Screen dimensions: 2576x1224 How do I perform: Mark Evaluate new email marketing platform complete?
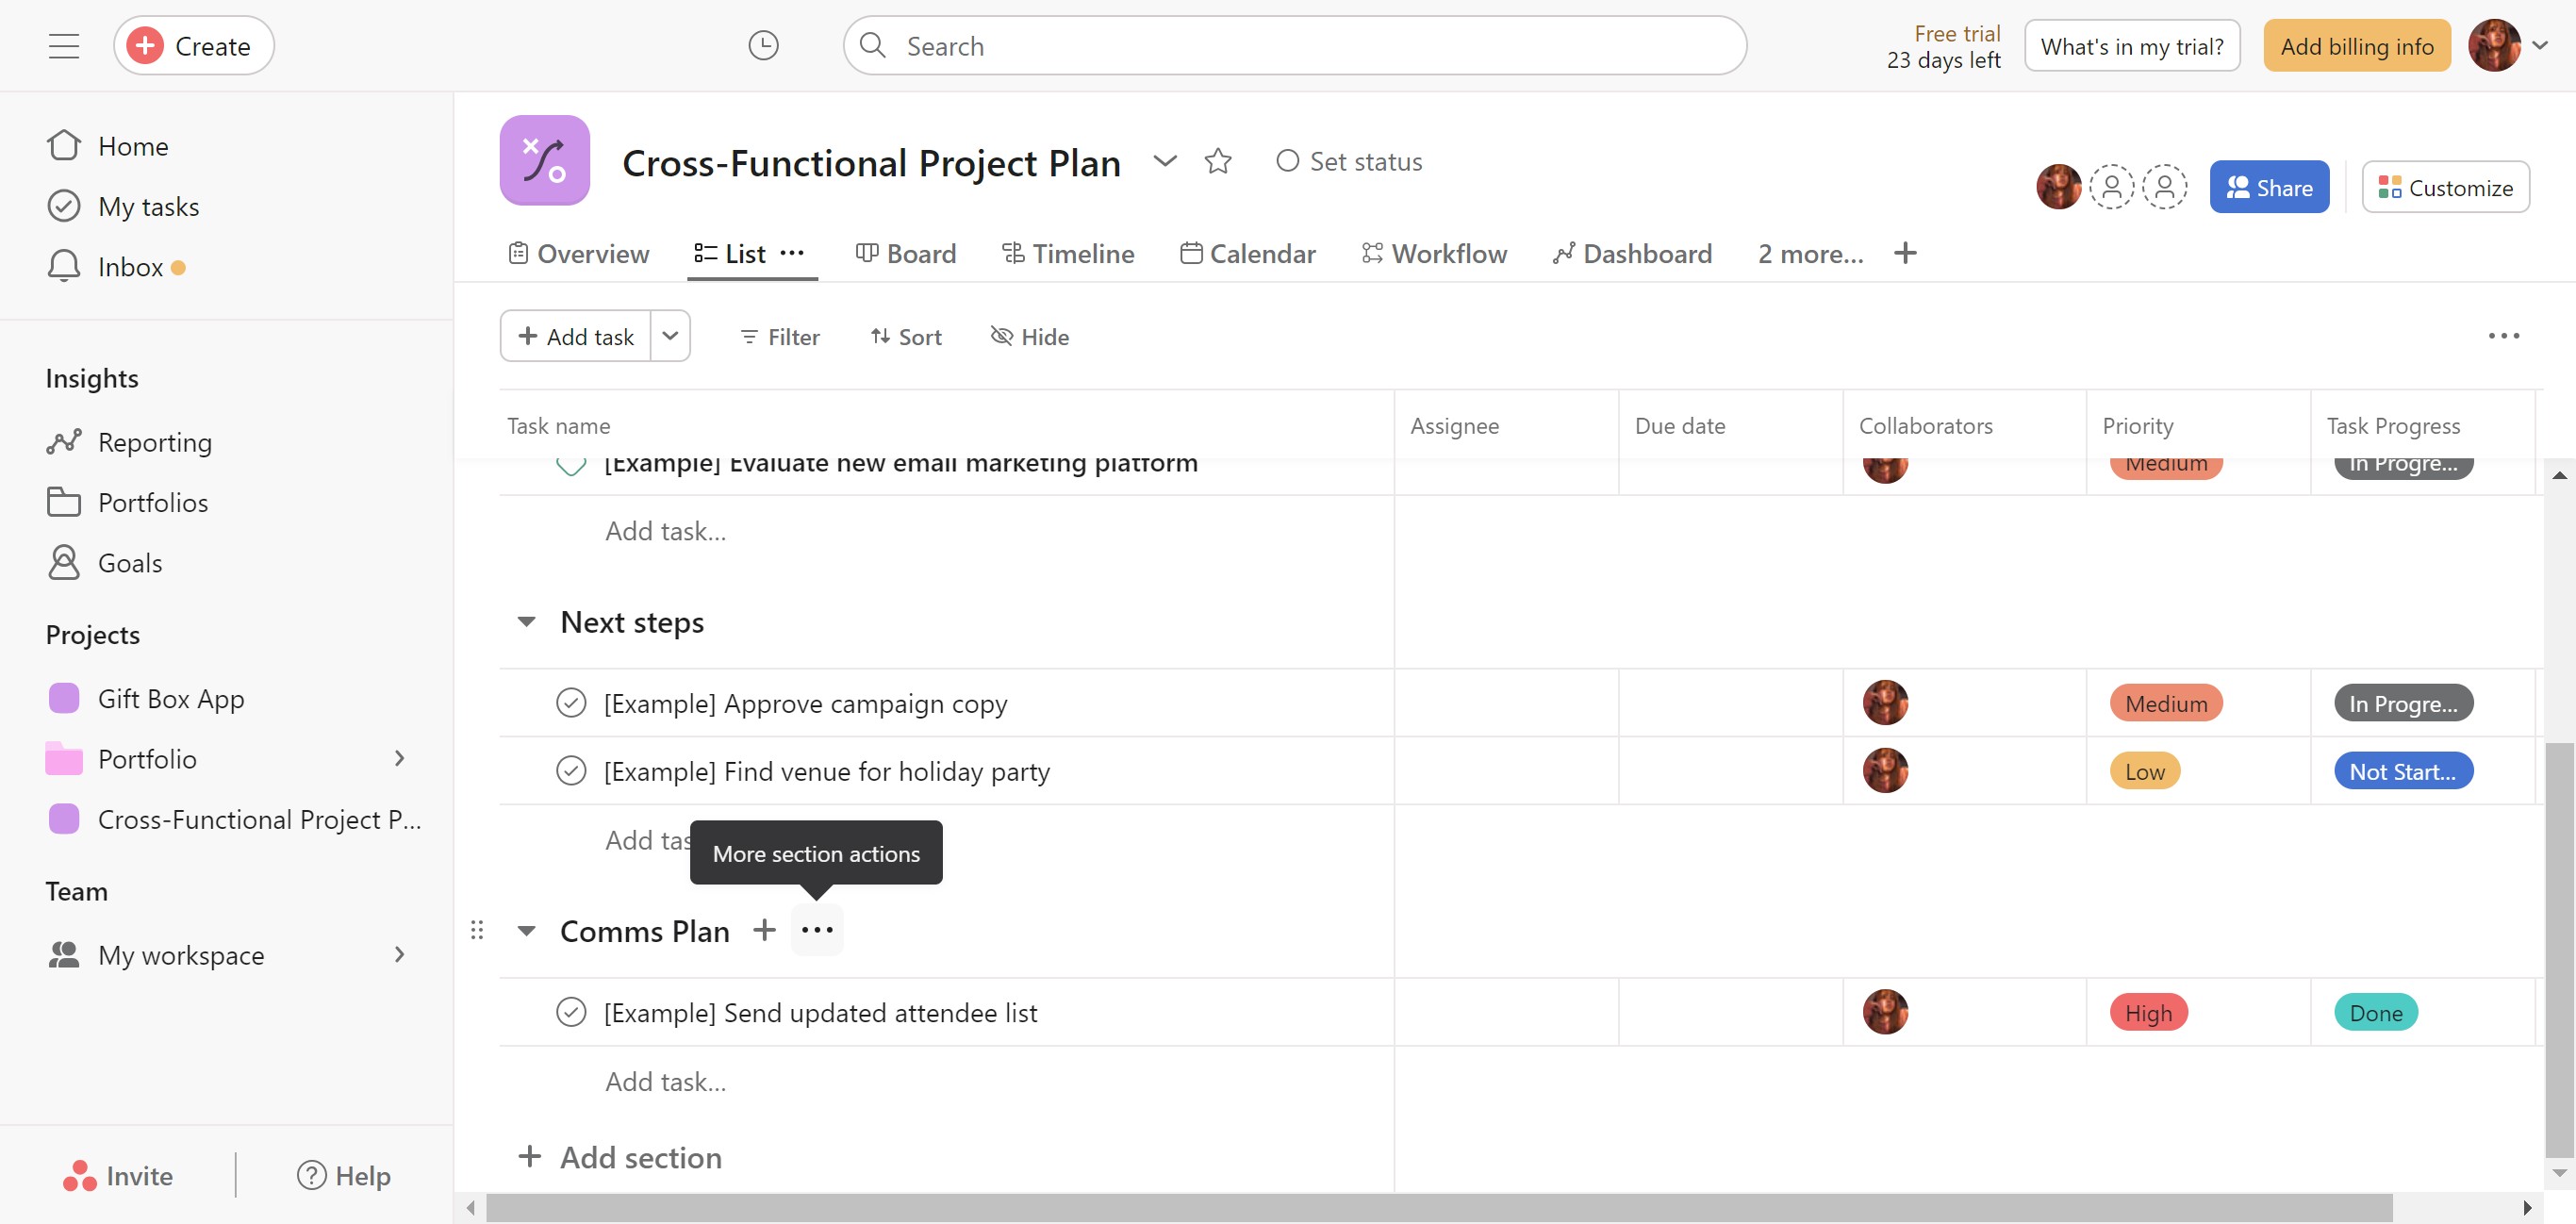click(571, 465)
